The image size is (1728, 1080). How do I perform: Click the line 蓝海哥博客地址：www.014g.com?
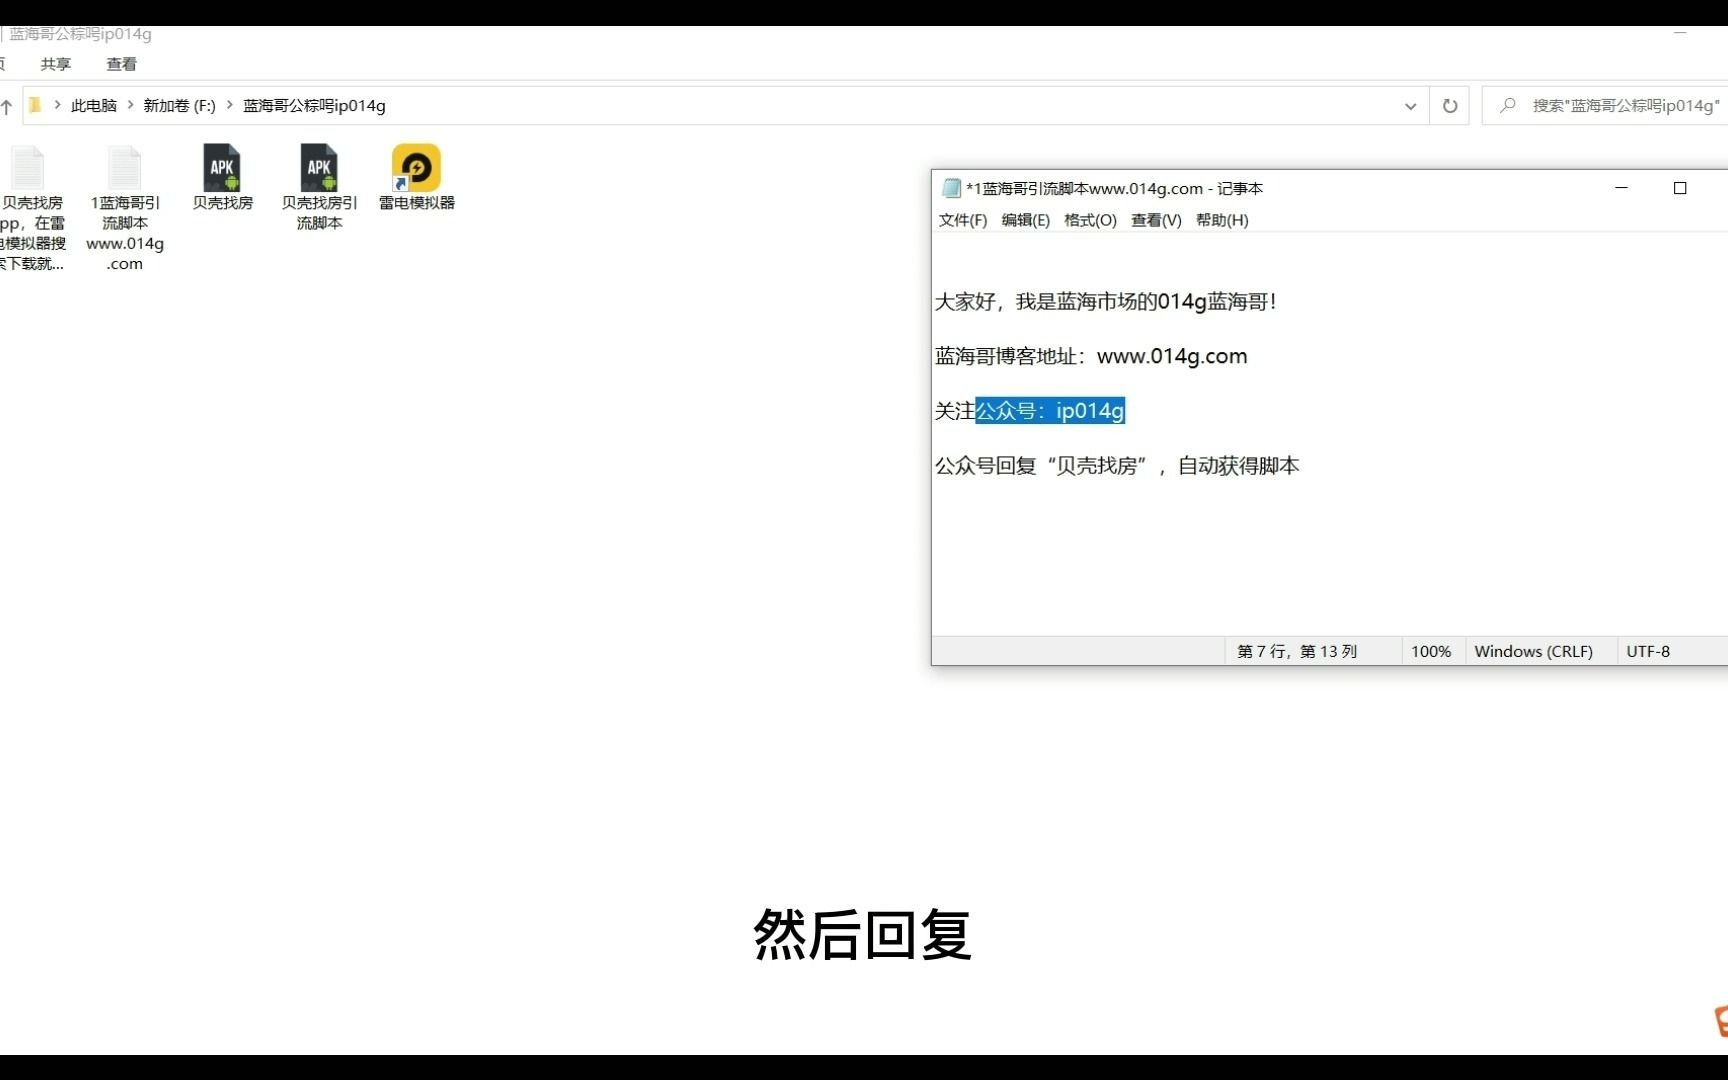click(1091, 356)
